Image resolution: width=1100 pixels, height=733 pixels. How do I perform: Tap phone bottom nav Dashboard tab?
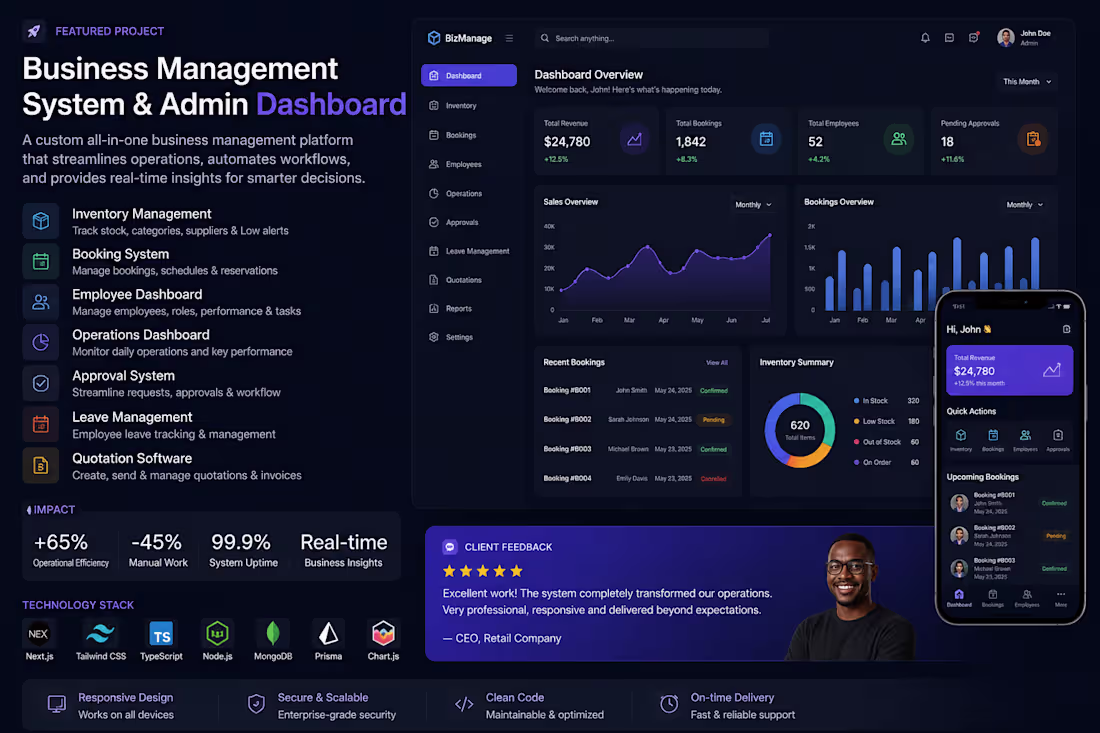tap(959, 598)
